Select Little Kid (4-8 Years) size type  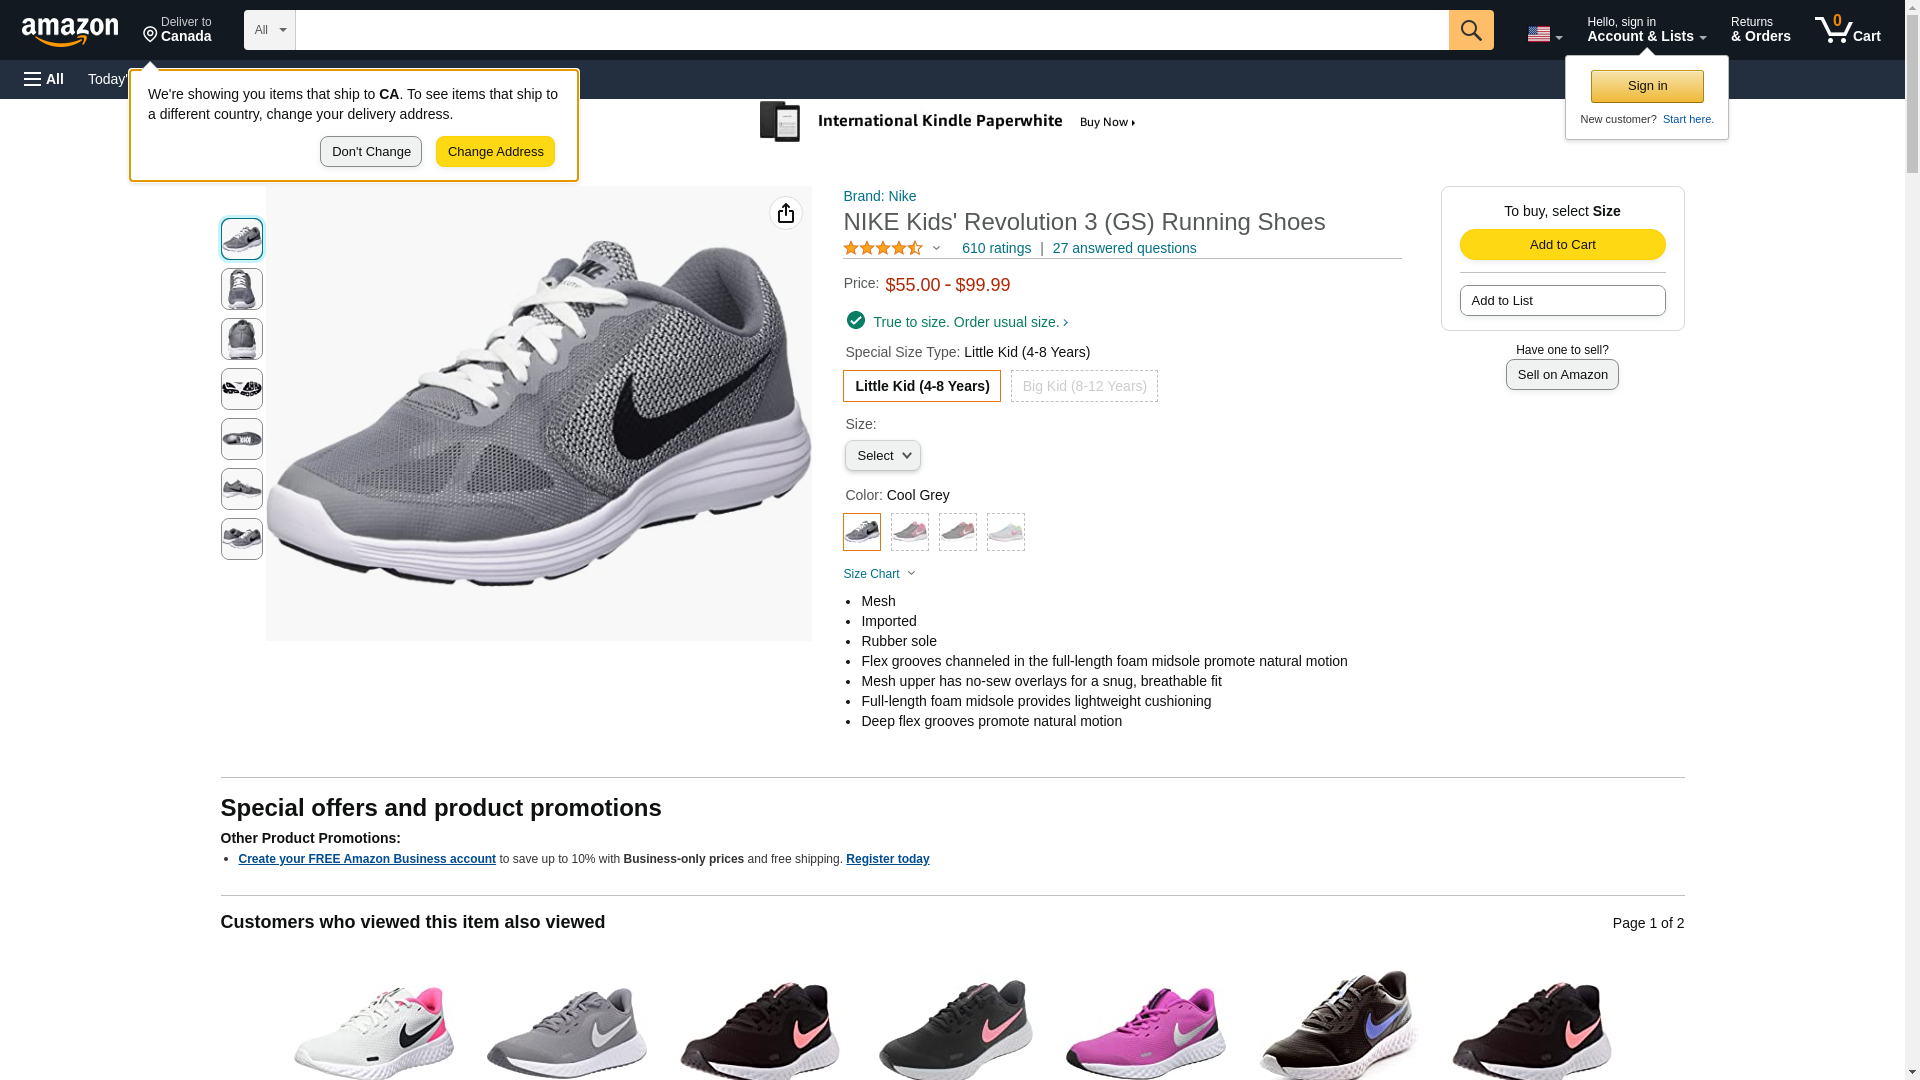[x=921, y=386]
